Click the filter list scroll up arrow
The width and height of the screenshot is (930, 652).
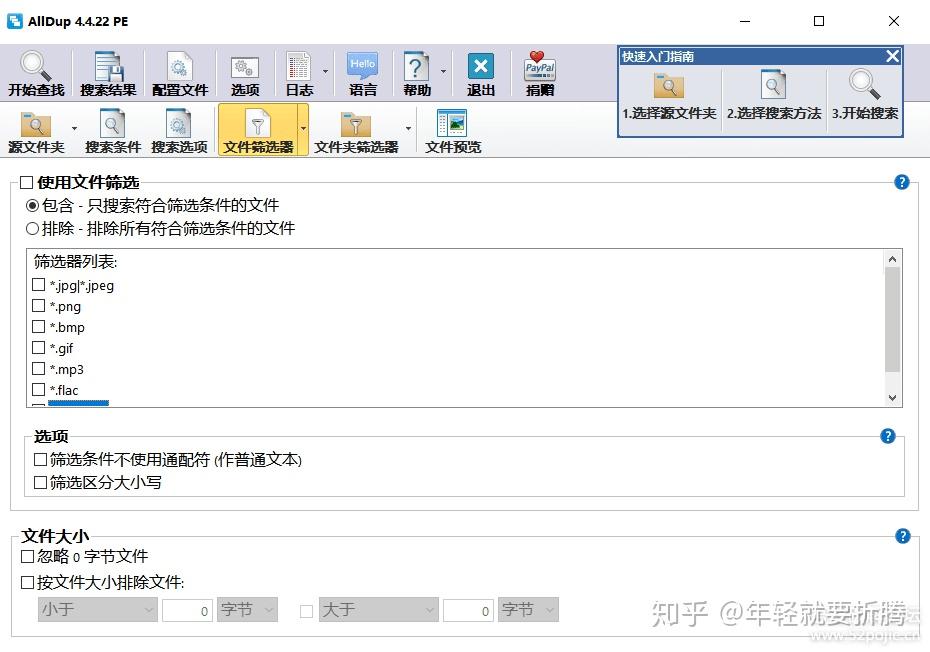tap(892, 259)
